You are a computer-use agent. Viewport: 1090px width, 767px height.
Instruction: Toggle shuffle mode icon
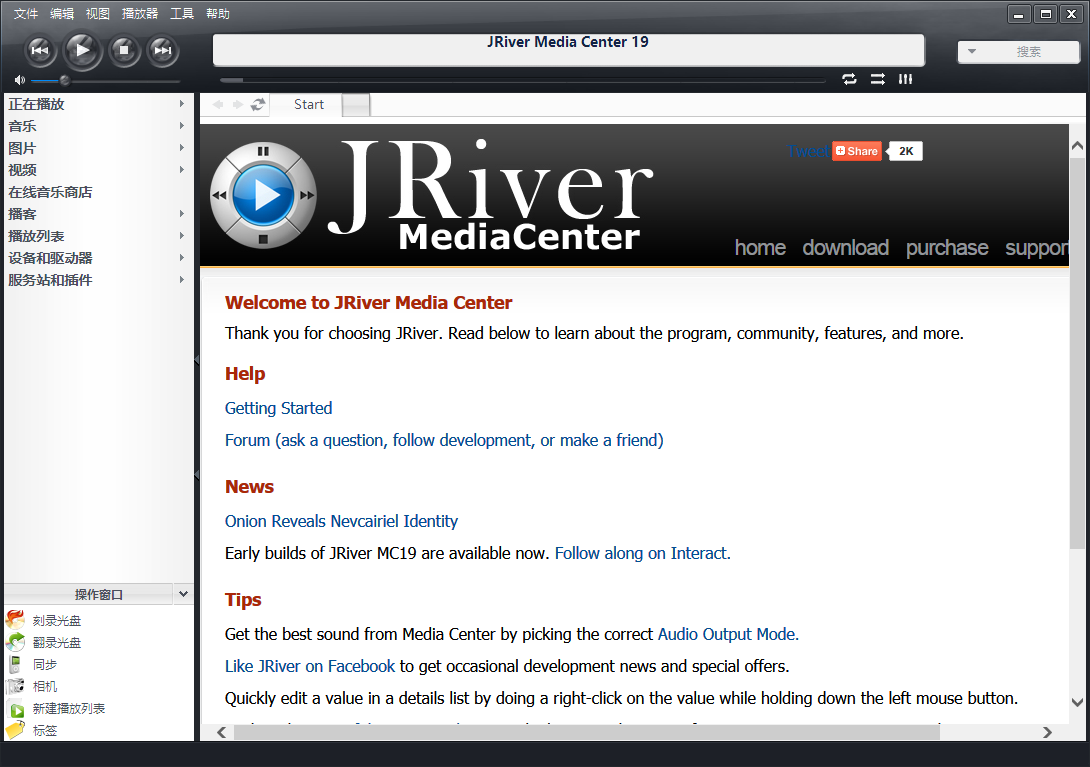click(x=877, y=79)
